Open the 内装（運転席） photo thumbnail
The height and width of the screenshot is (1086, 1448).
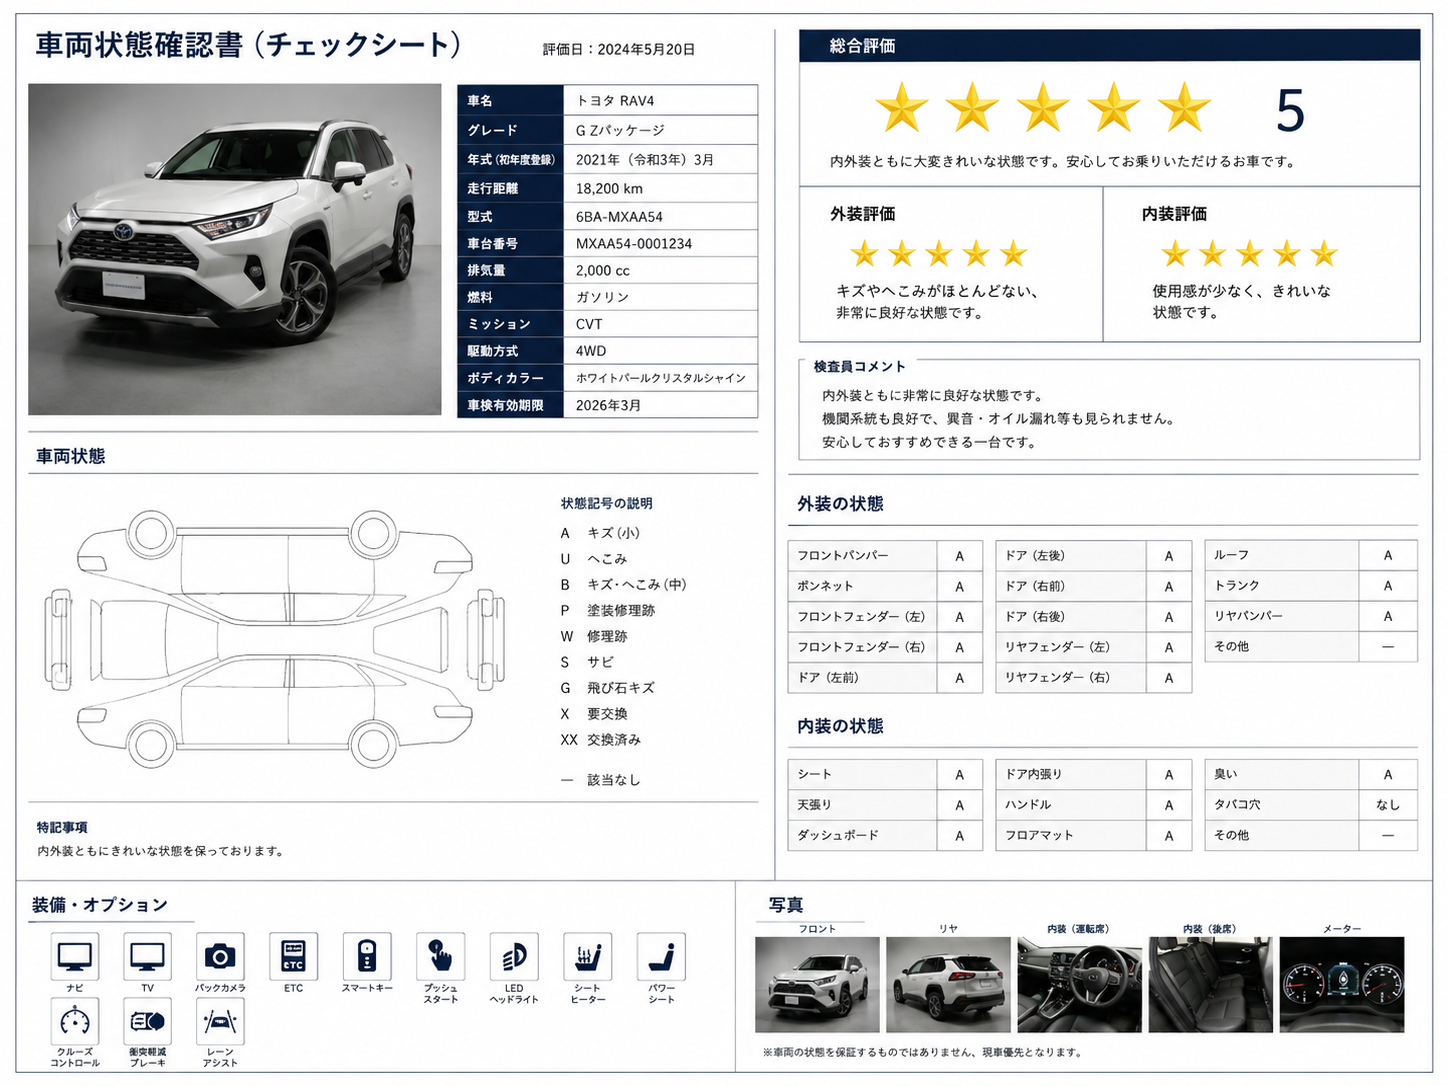(1079, 984)
